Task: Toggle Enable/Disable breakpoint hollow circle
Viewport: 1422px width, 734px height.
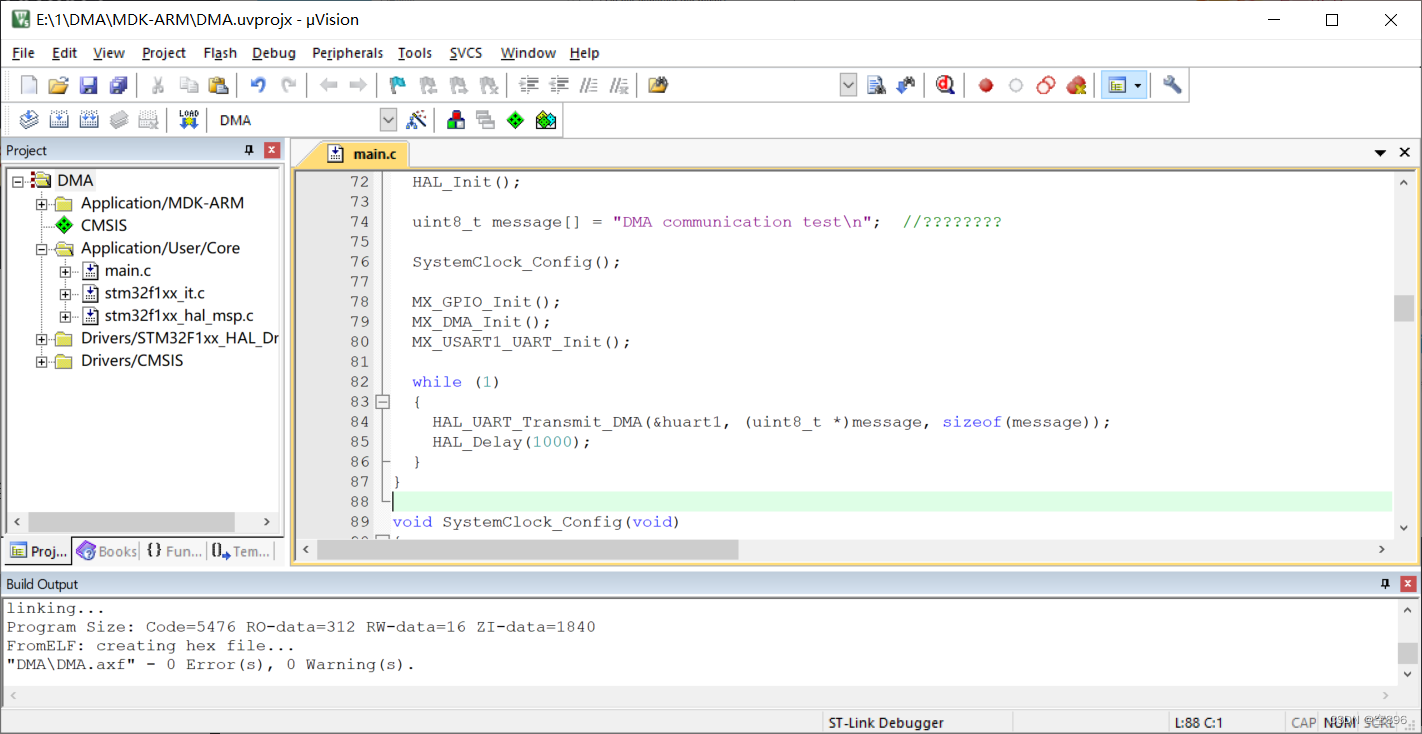Action: click(1016, 86)
